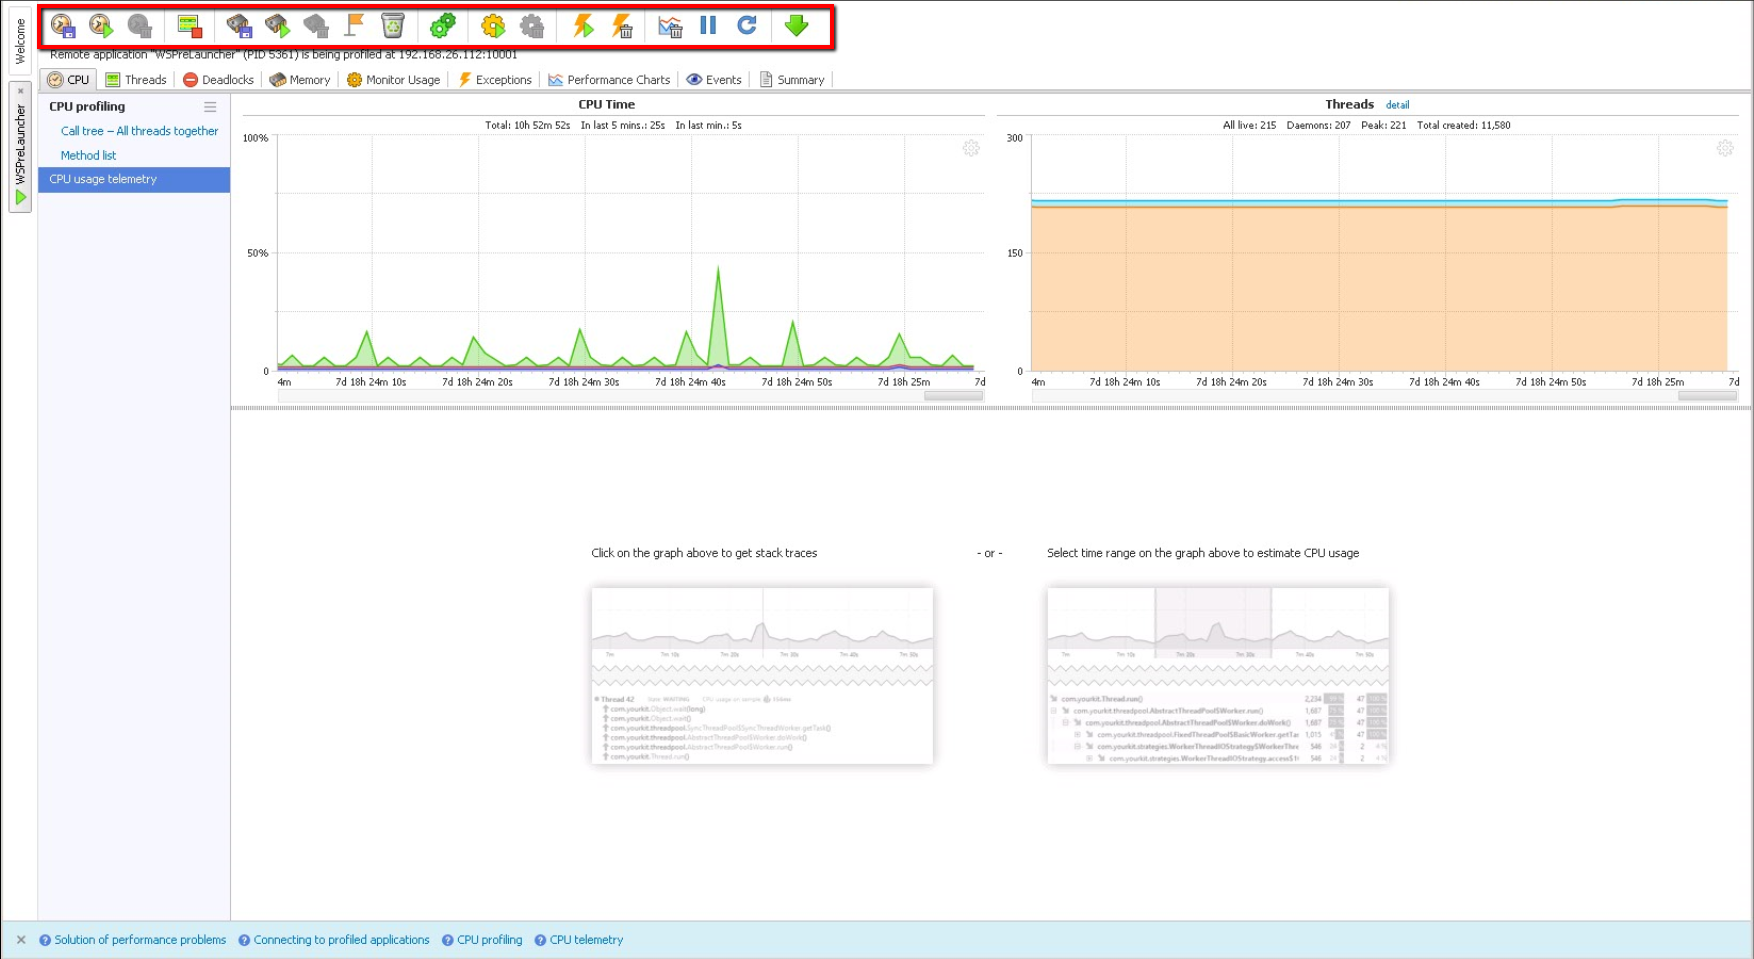This screenshot has height=959, width=1754.
Task: Enable exception recording with the lightning icon
Action: (583, 25)
